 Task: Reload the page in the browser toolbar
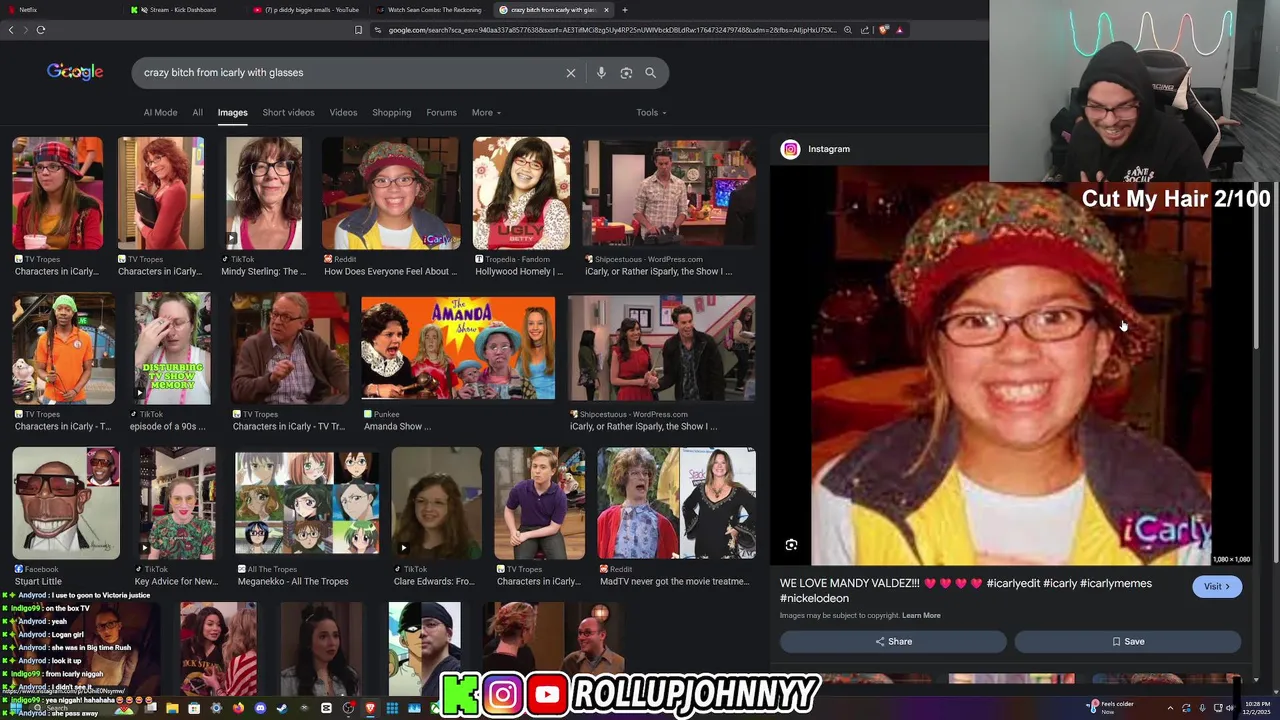coord(41,30)
